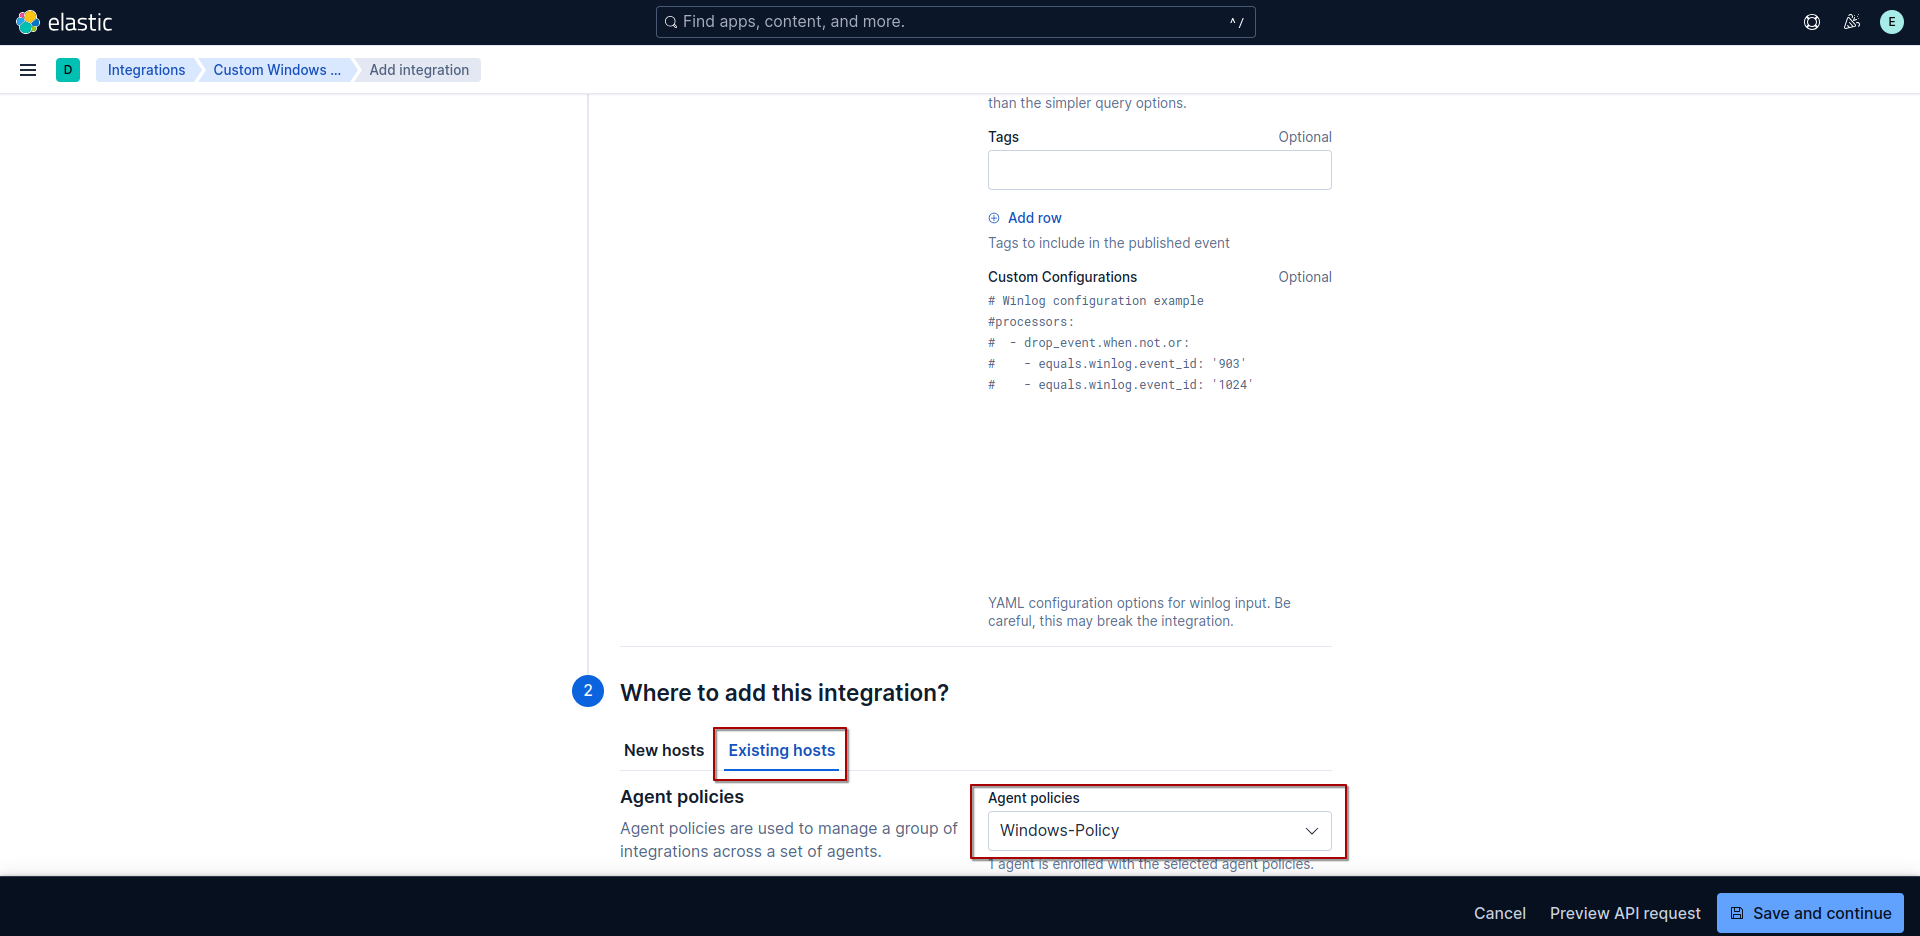Click the 'drop_event.when.not.or:' code line
This screenshot has width=1920, height=936.
1089,343
